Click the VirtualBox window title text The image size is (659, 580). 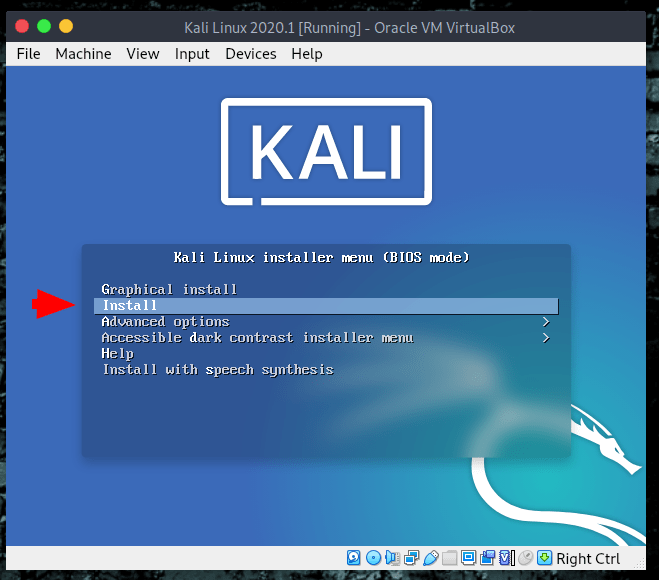(x=350, y=28)
